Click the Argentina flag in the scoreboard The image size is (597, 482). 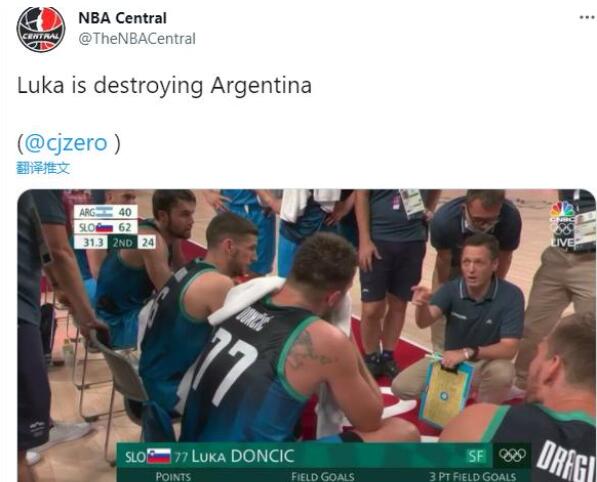[x=104, y=212]
